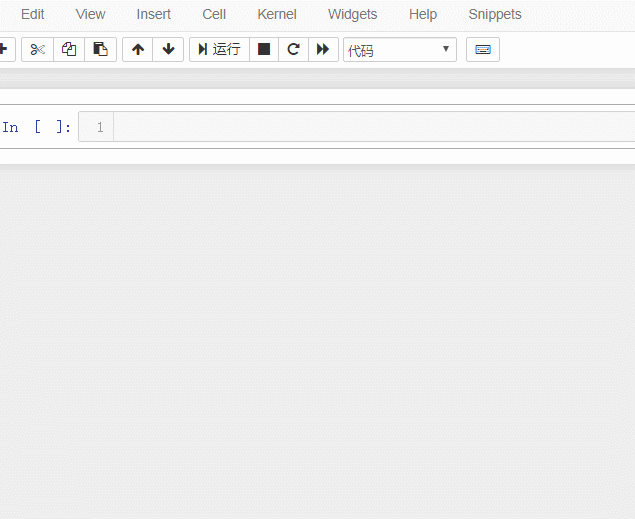This screenshot has height=519, width=635.
Task: Open the Kernel menu
Action: pyautogui.click(x=277, y=15)
